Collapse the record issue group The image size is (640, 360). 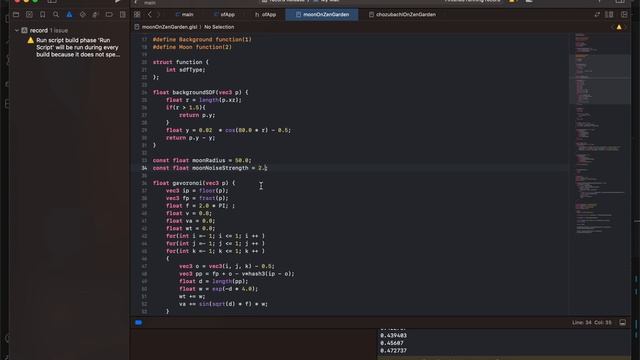[x=16, y=30]
